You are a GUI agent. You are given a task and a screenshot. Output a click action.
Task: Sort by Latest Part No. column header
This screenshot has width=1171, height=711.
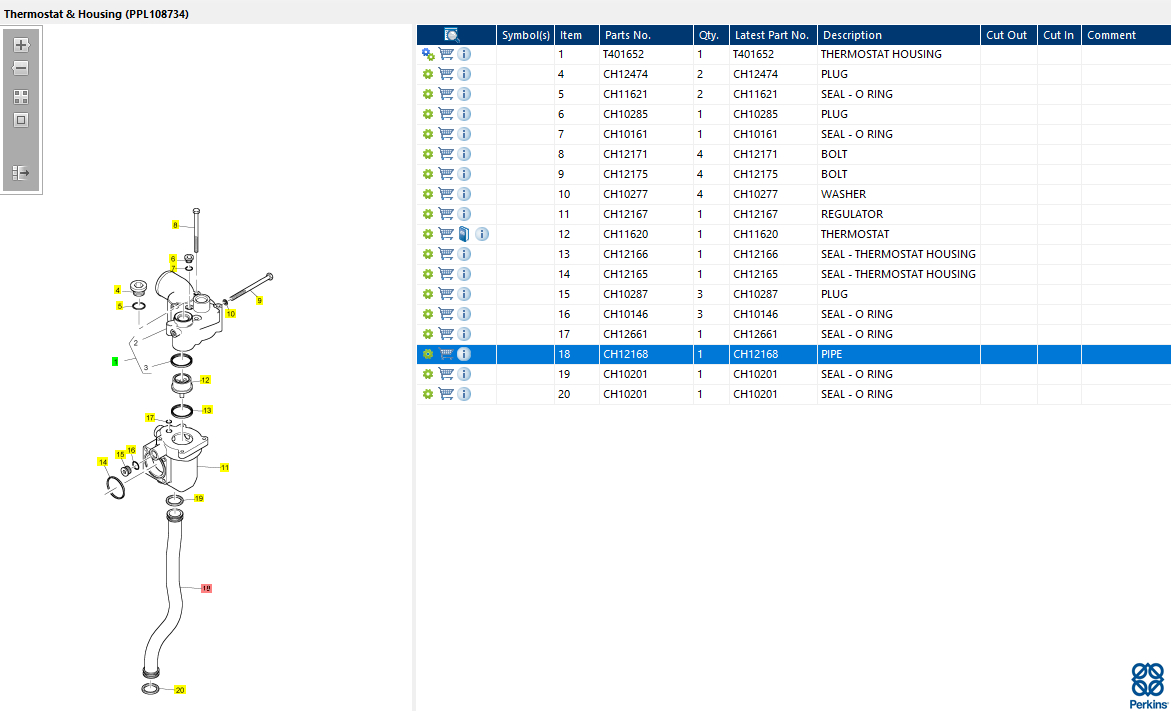(x=773, y=35)
